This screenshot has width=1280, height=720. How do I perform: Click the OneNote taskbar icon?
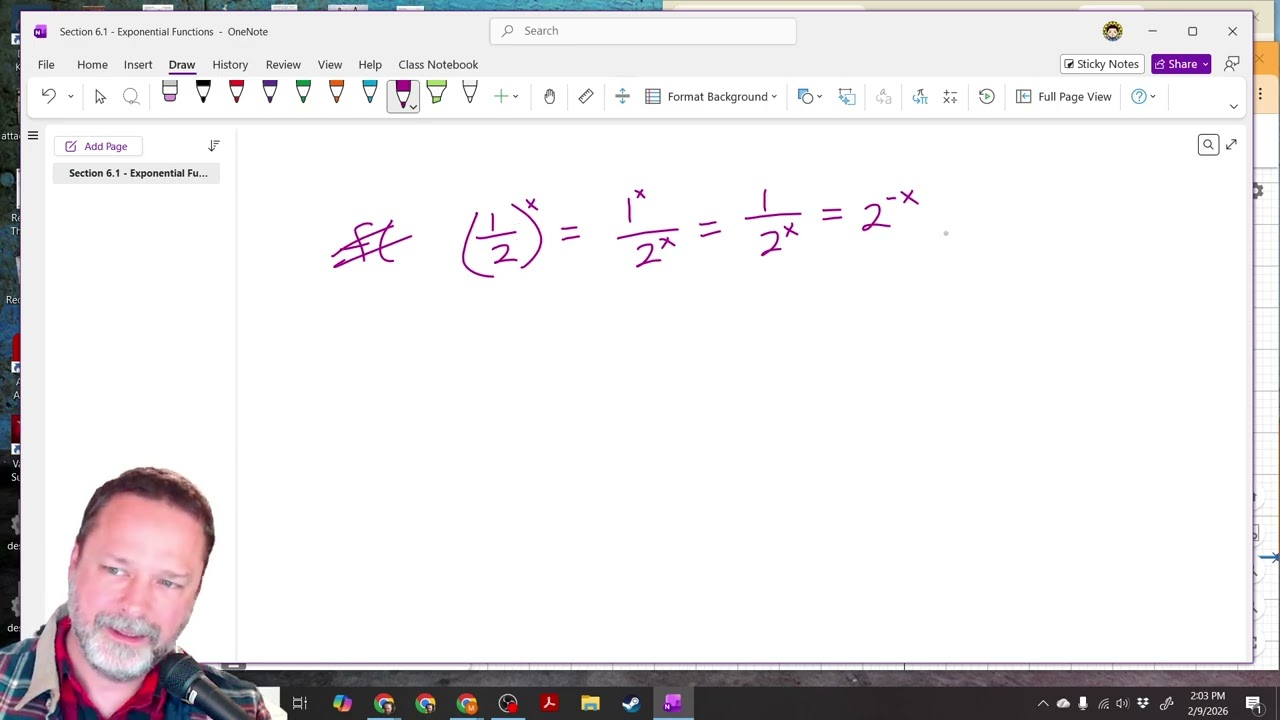tap(672, 703)
